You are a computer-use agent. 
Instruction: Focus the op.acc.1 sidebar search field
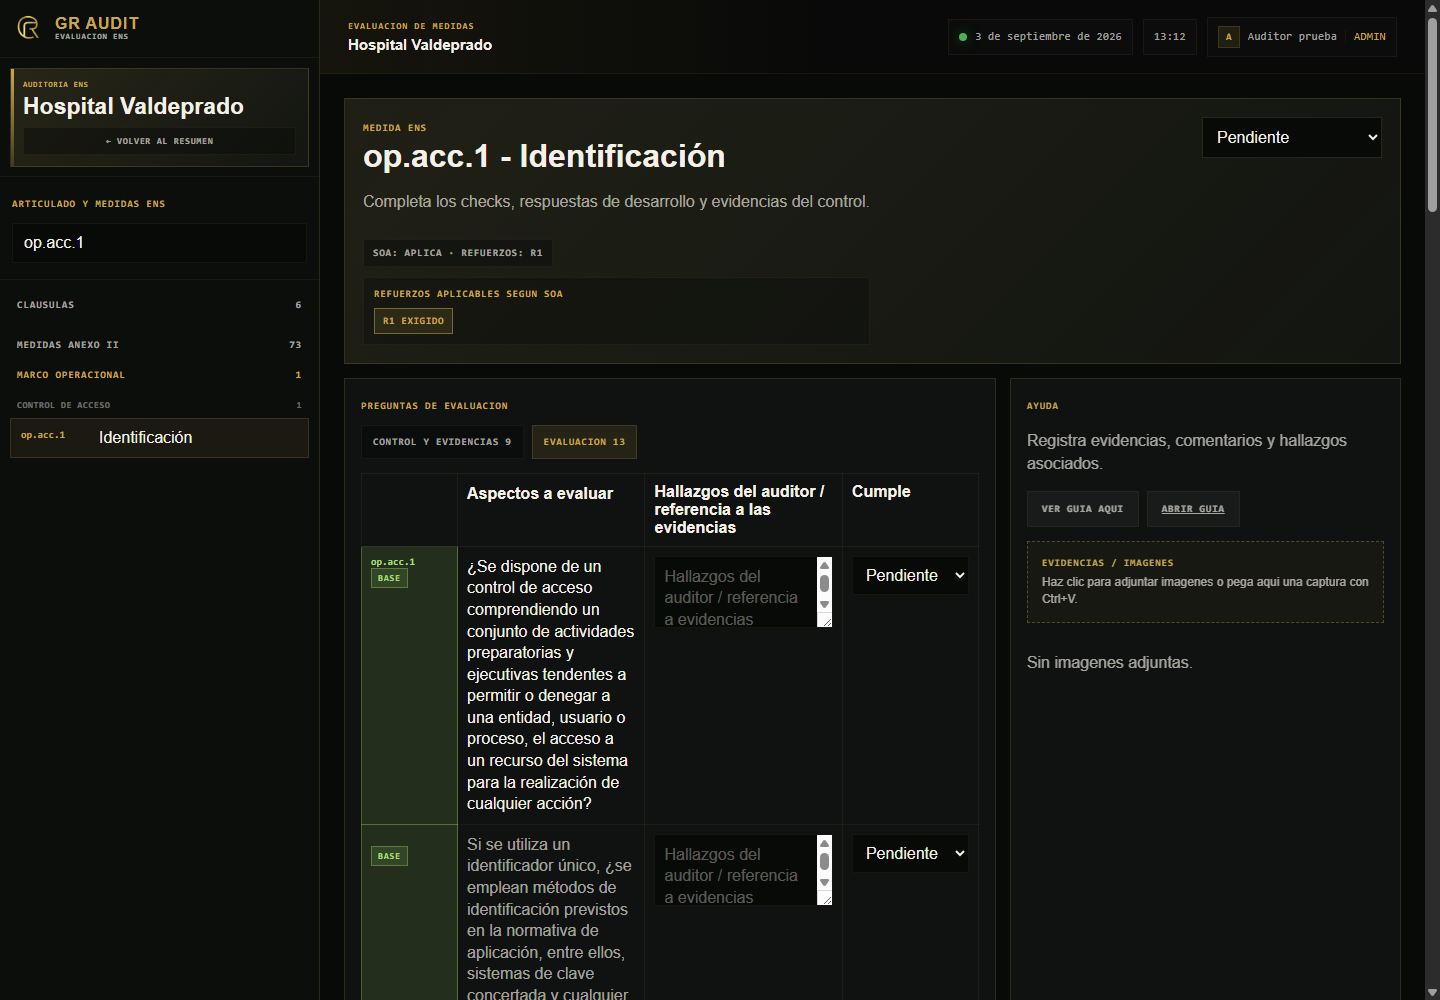pyautogui.click(x=159, y=243)
